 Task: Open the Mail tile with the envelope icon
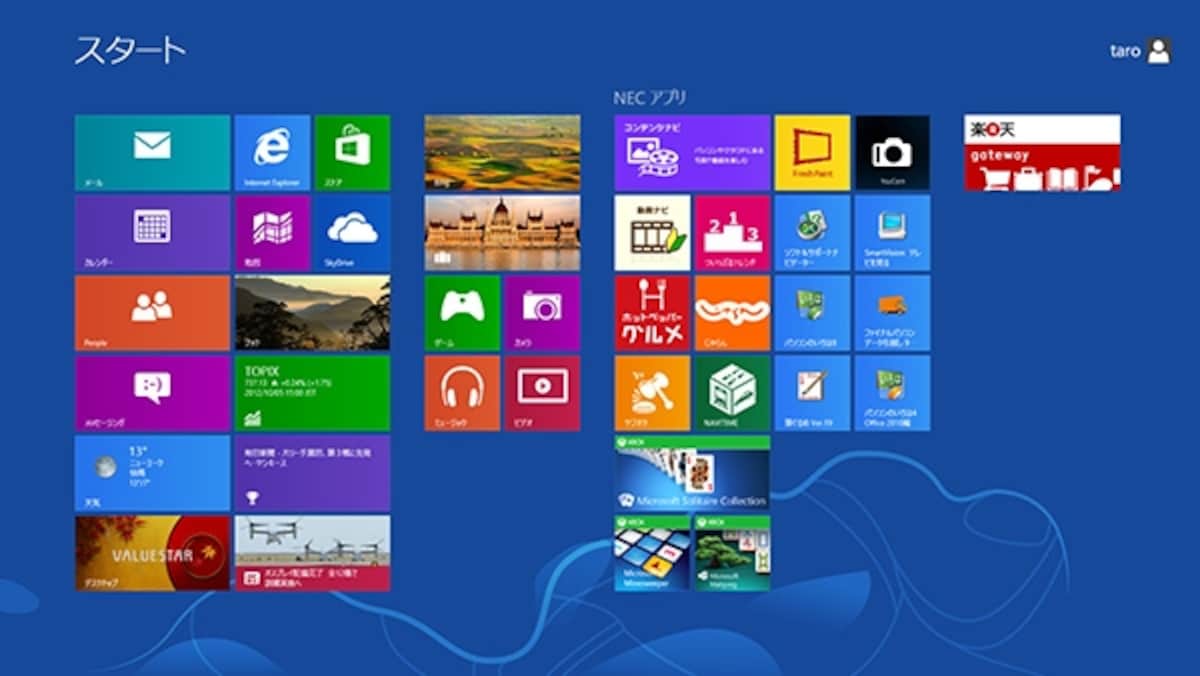tap(152, 152)
